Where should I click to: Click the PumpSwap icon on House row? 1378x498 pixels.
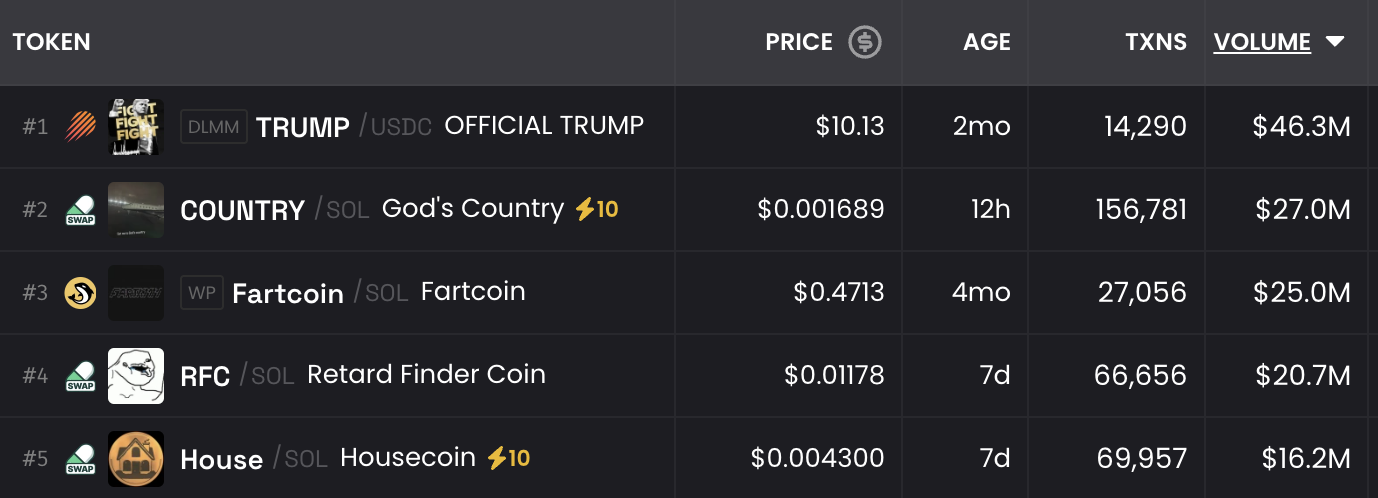point(81,459)
